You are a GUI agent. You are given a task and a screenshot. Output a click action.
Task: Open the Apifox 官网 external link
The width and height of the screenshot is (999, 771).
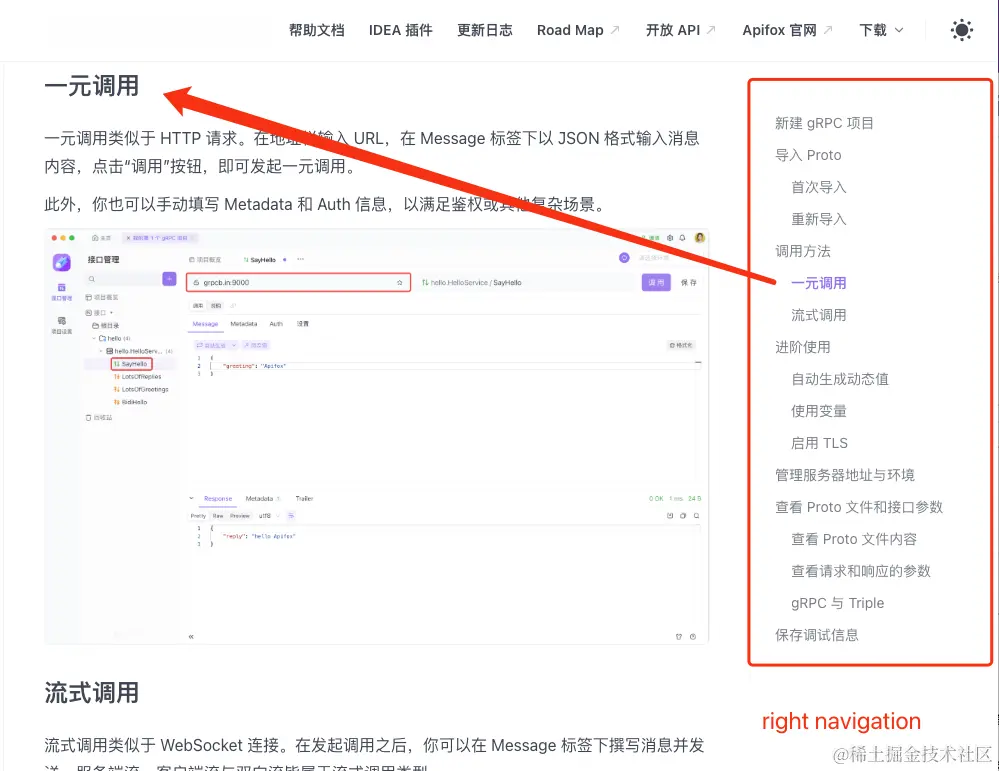787,30
